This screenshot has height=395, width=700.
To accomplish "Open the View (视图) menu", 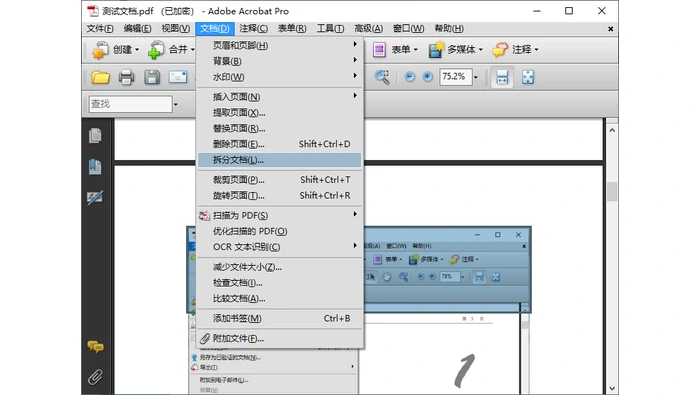I will (175, 29).
